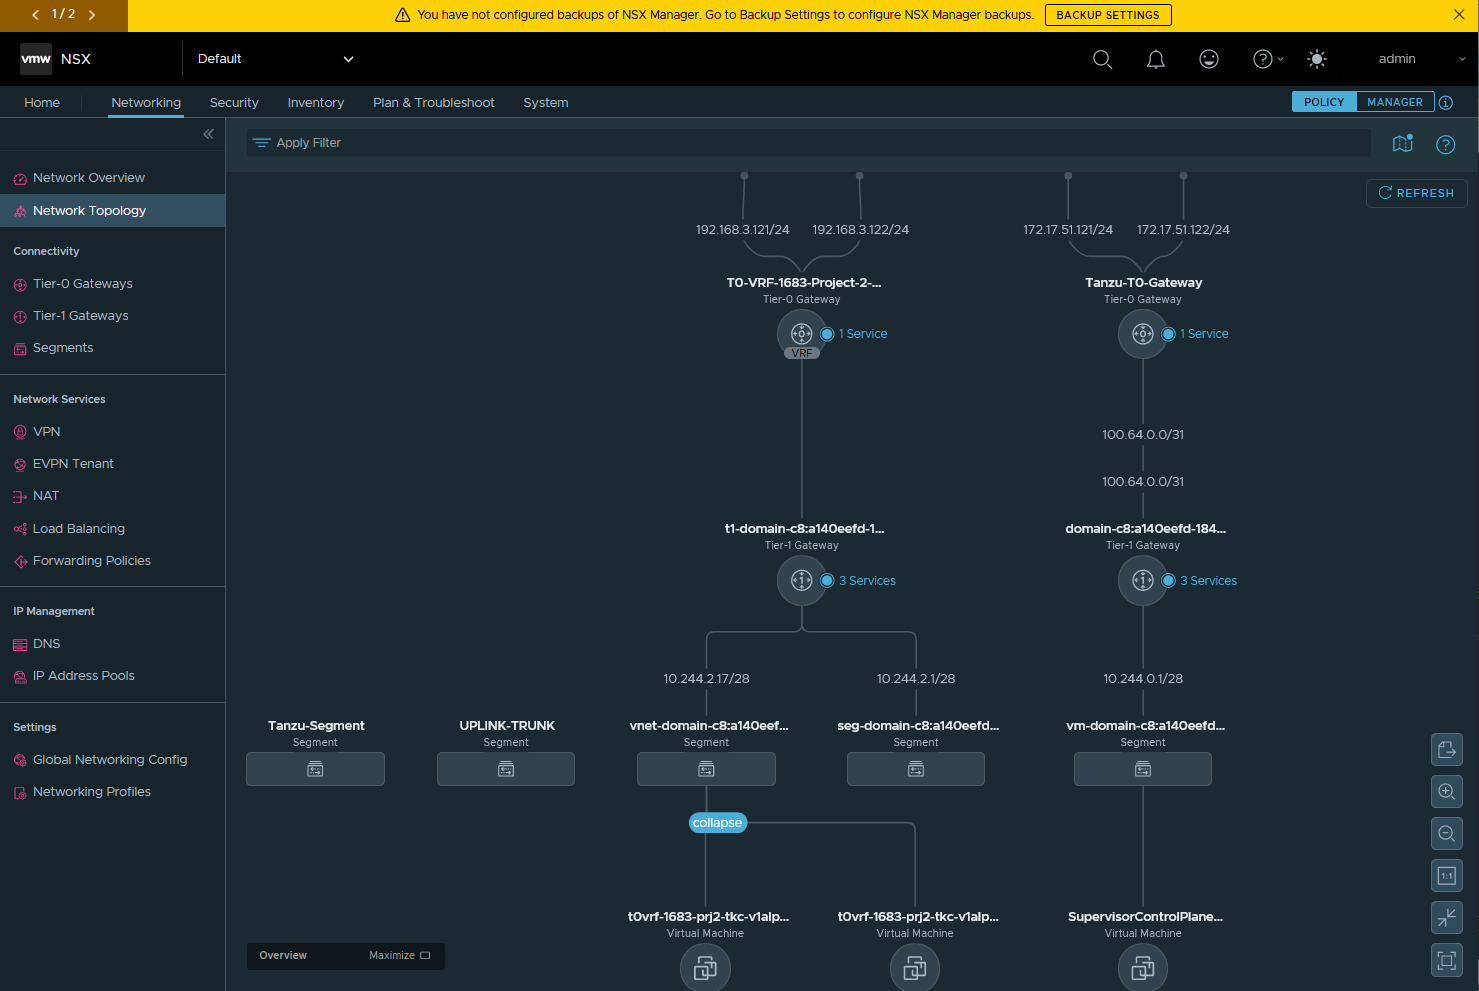Open the Default project selector dropdown
This screenshot has width=1479, height=991.
coord(276,59)
